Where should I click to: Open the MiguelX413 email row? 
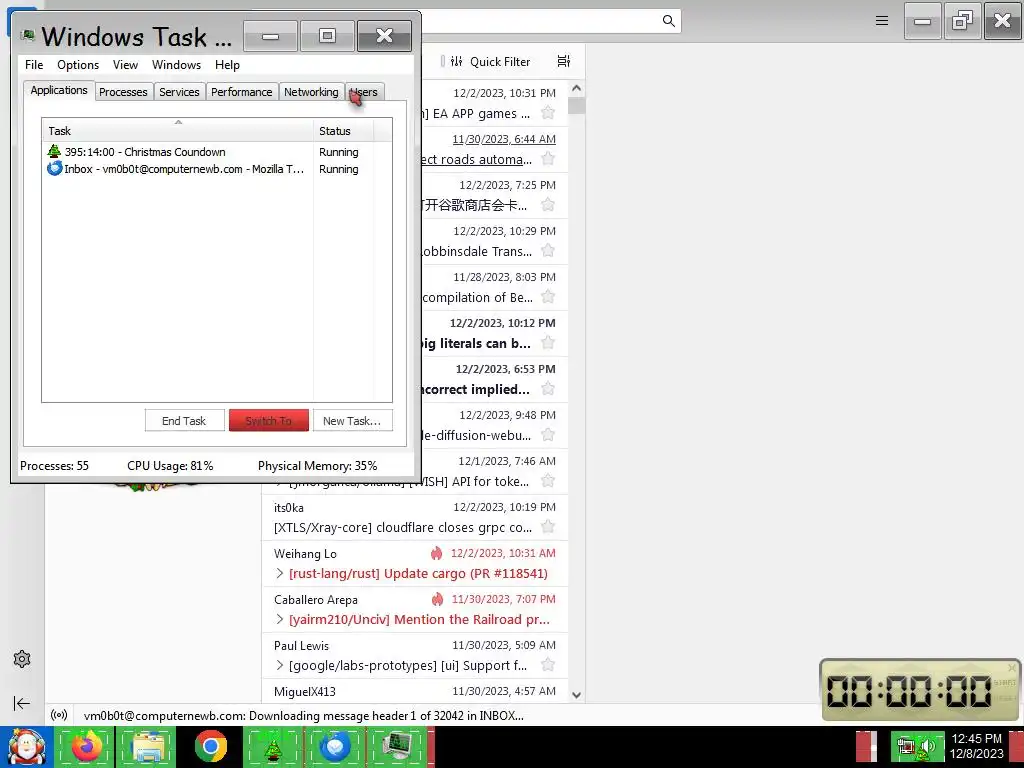[415, 691]
